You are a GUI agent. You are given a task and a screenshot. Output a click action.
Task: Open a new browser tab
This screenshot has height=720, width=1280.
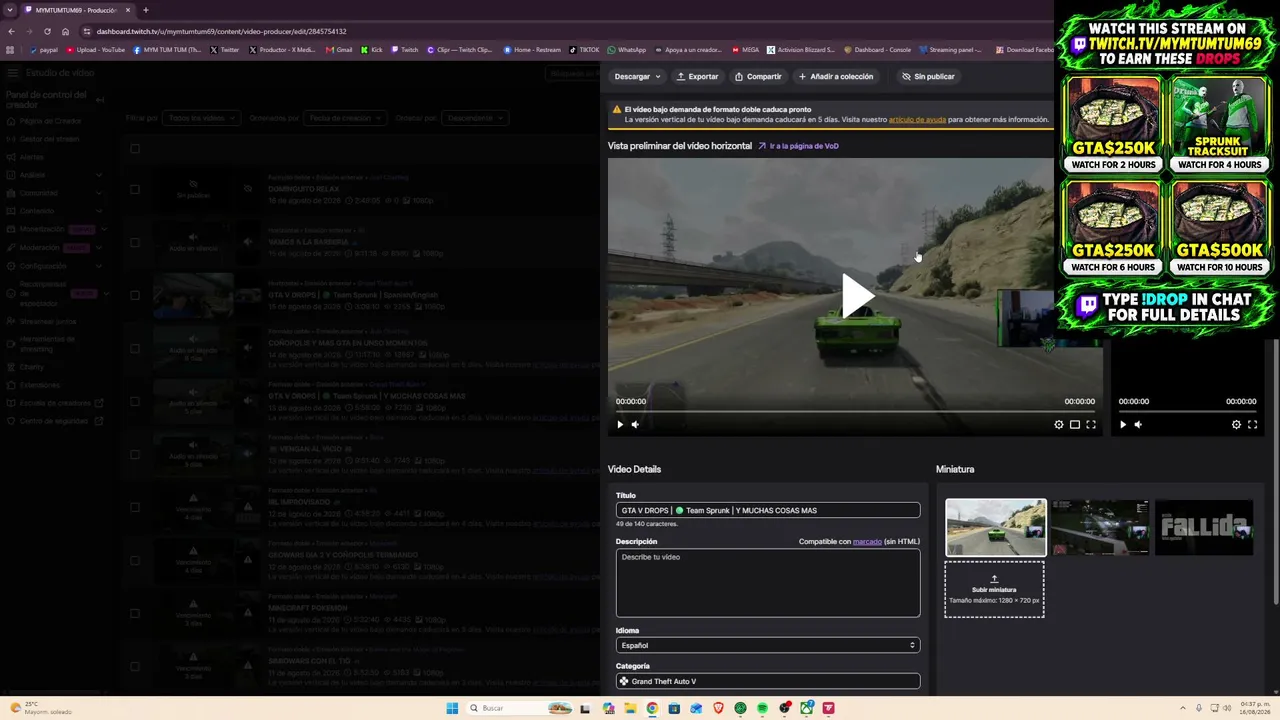coord(146,10)
